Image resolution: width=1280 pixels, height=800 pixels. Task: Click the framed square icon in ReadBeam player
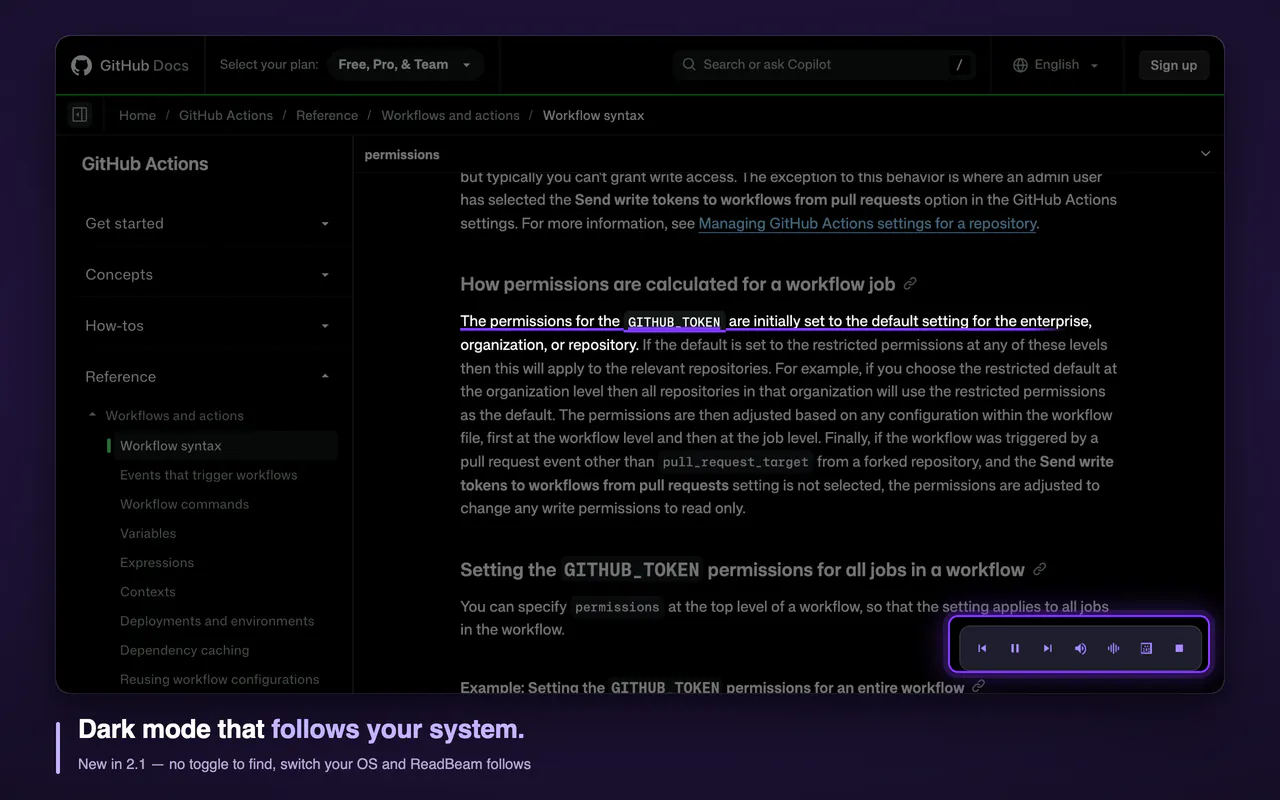click(x=1146, y=648)
